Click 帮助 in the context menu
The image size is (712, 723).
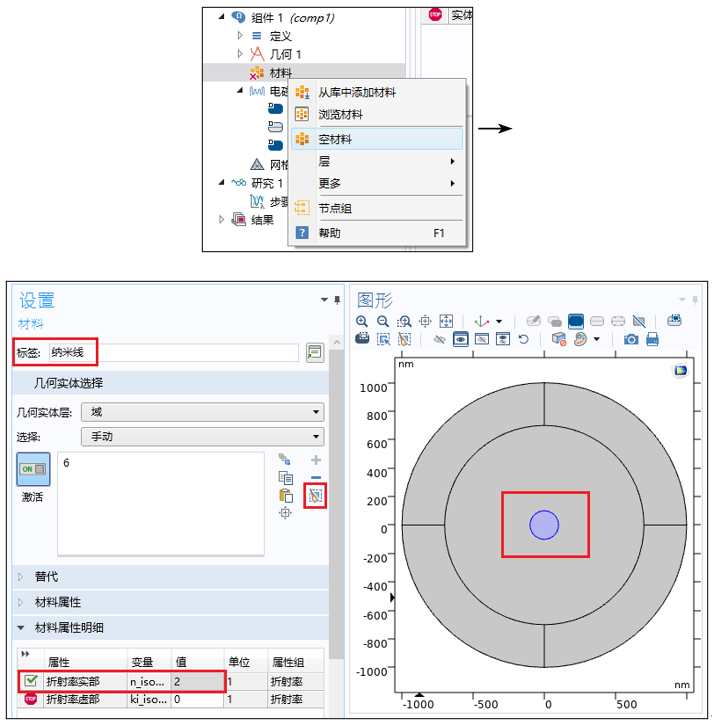tap(329, 233)
